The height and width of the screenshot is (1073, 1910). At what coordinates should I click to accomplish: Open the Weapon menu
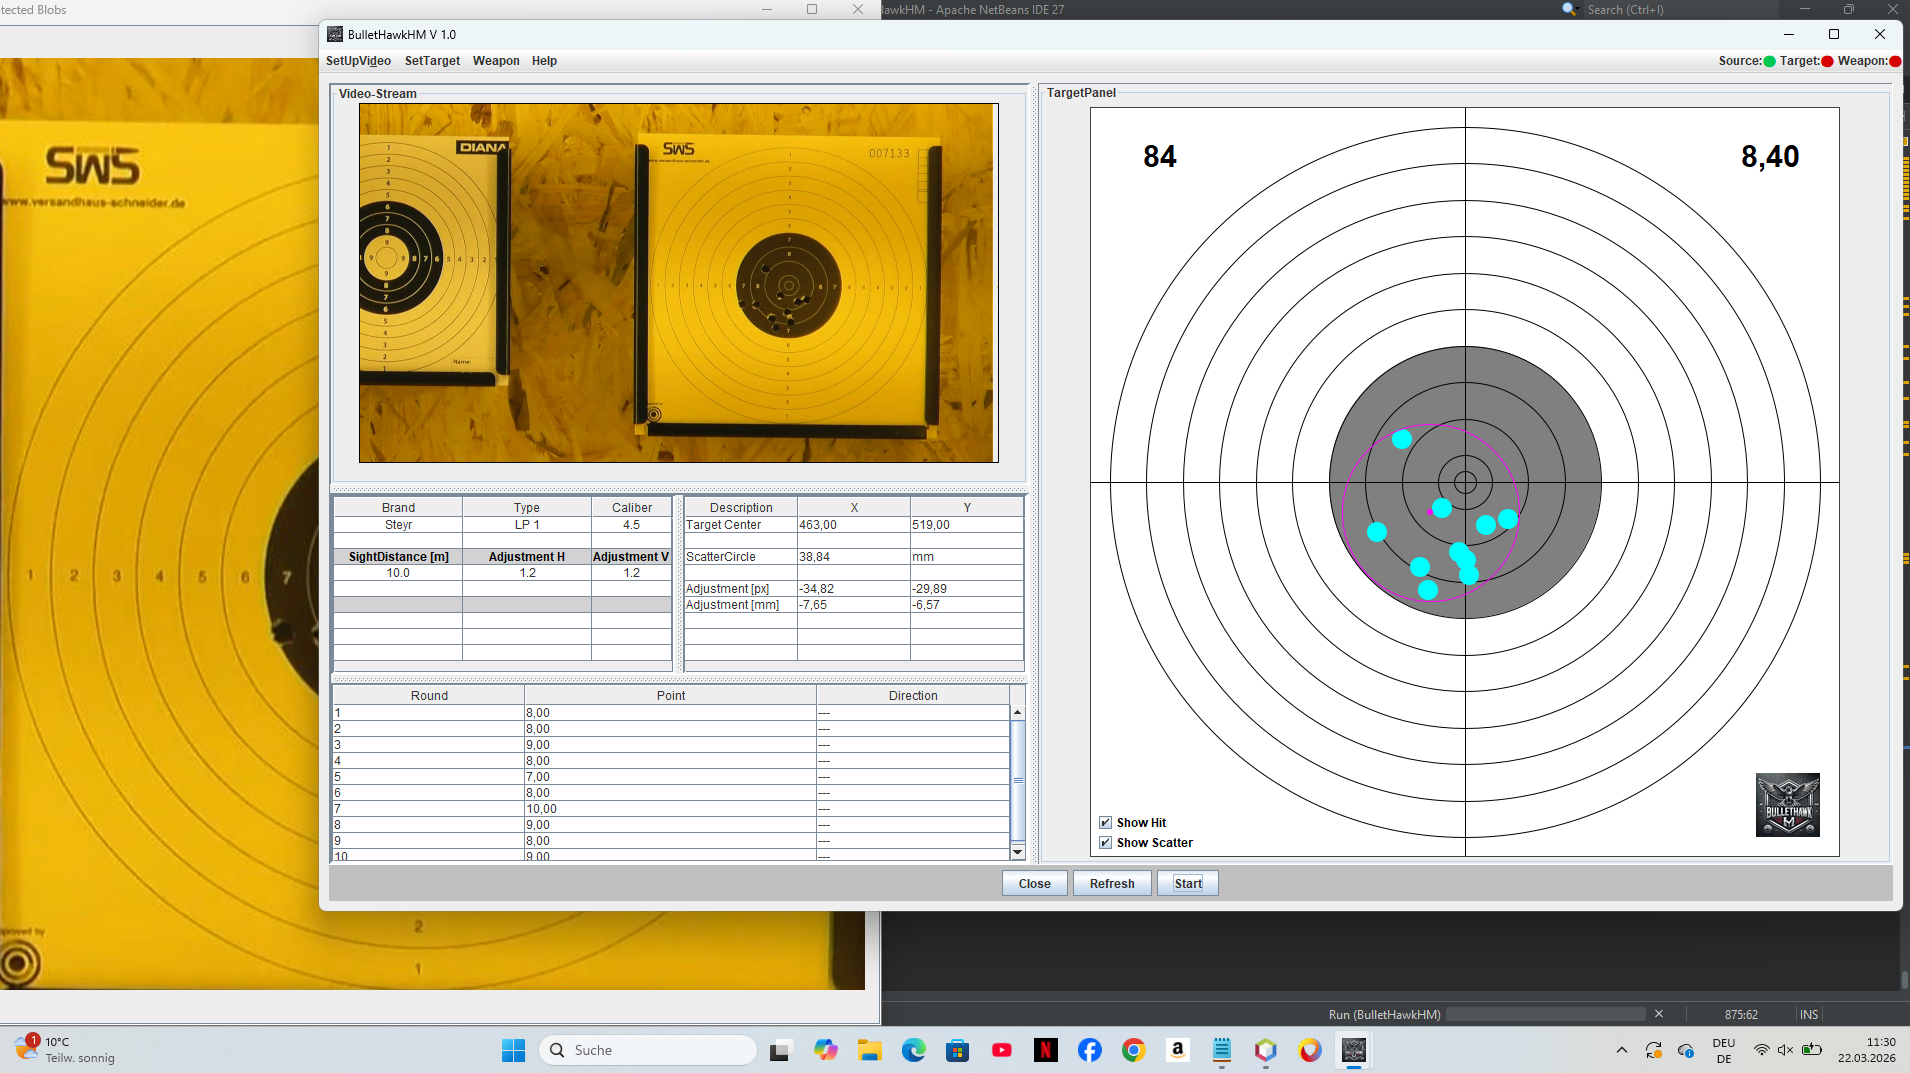coord(496,61)
